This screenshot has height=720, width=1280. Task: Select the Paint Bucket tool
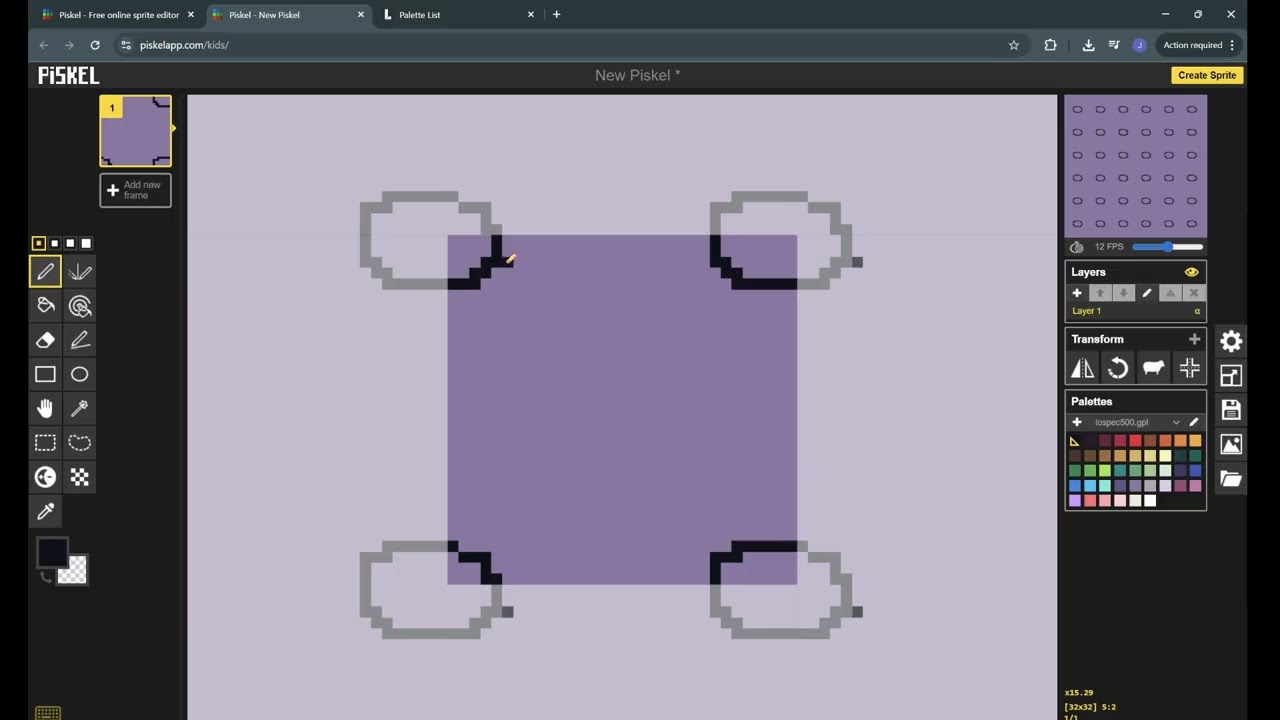click(x=45, y=306)
